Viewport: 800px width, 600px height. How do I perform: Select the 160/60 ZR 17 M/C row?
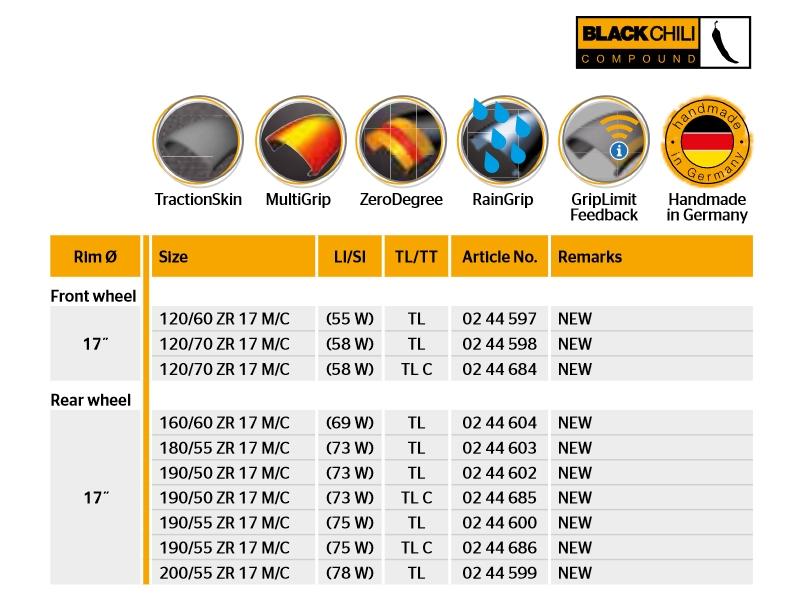pyautogui.click(x=224, y=423)
